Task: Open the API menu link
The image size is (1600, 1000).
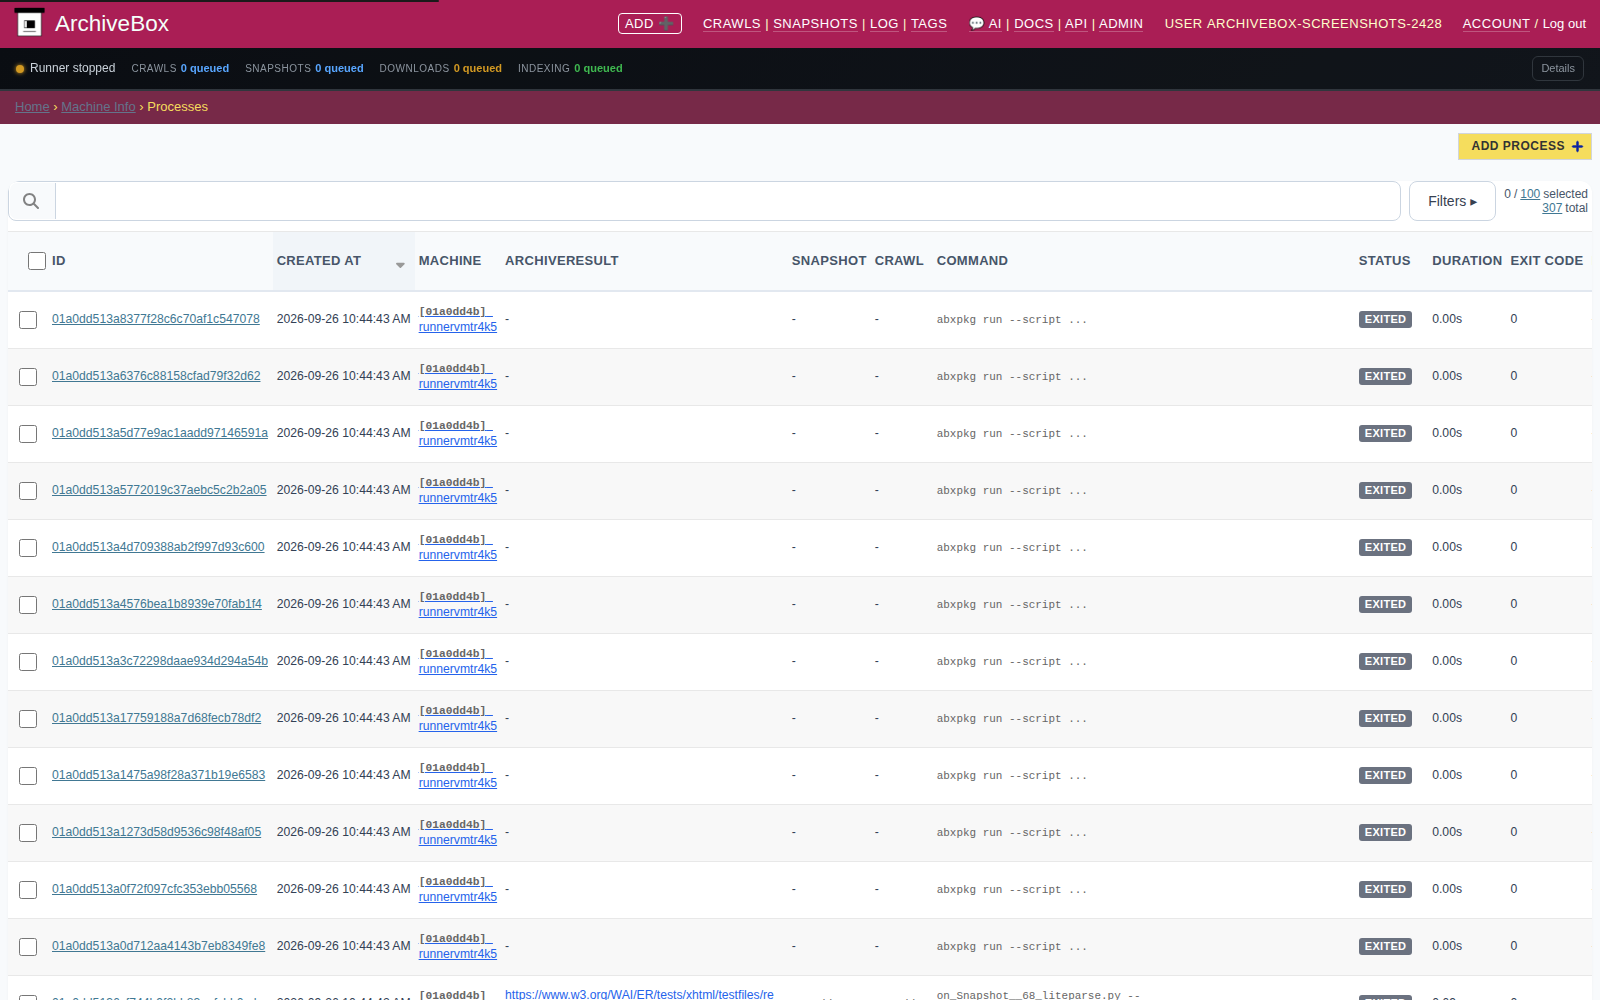Action: [x=1076, y=24]
